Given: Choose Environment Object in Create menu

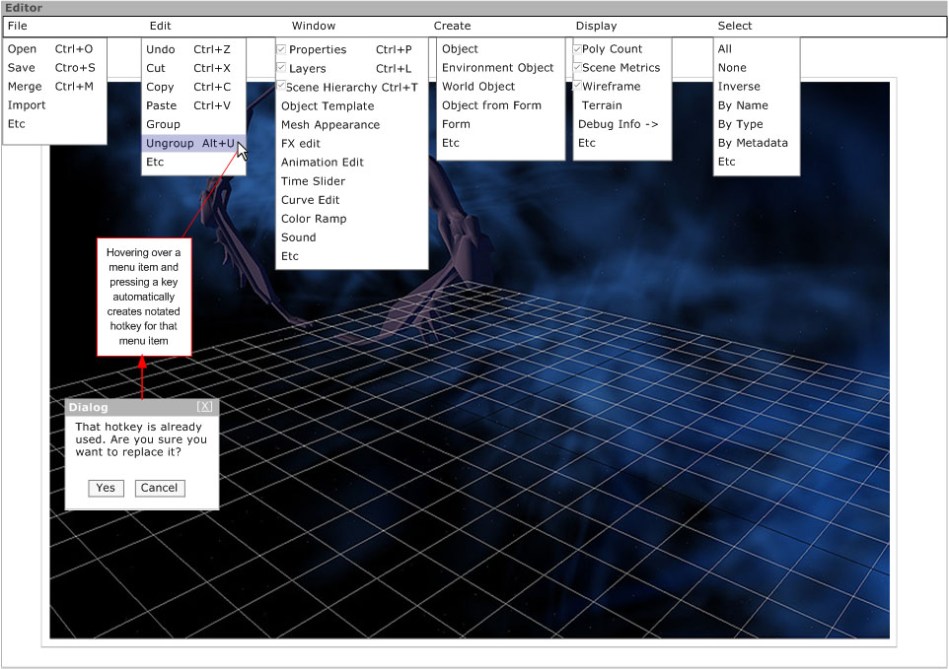Looking at the screenshot, I should click(497, 68).
